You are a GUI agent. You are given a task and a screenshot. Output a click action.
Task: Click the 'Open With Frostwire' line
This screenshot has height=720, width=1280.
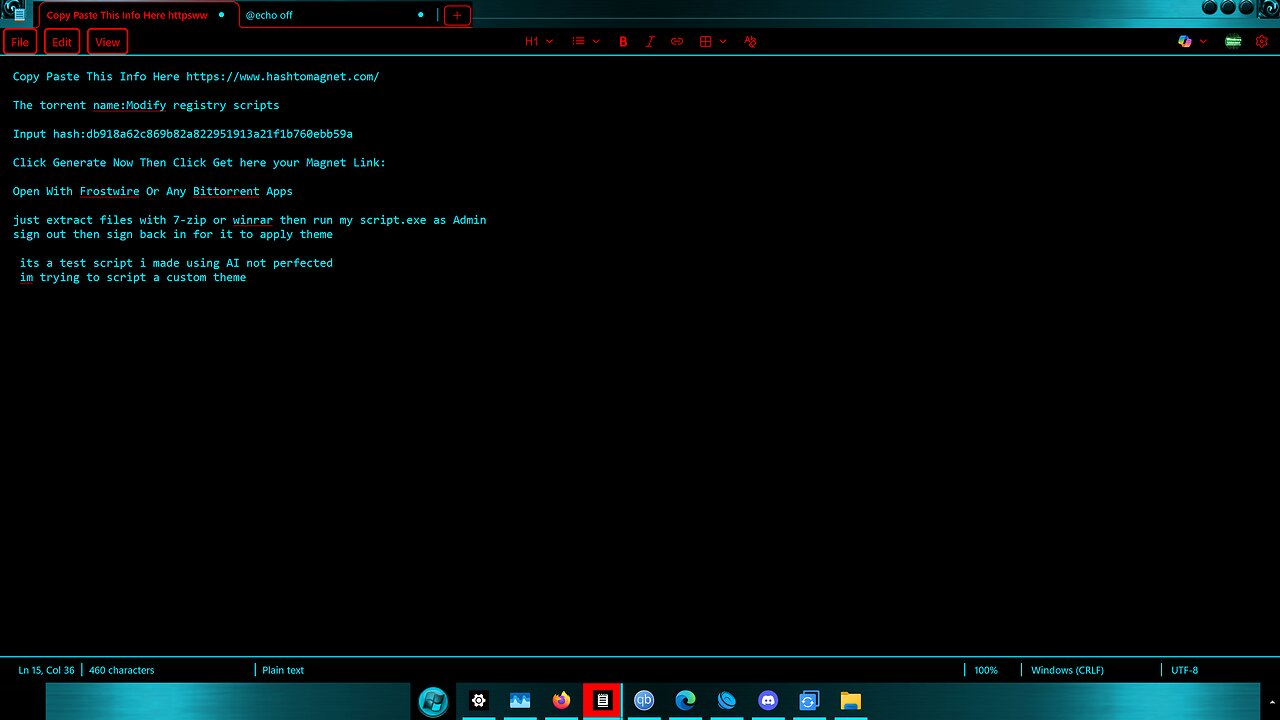click(153, 191)
